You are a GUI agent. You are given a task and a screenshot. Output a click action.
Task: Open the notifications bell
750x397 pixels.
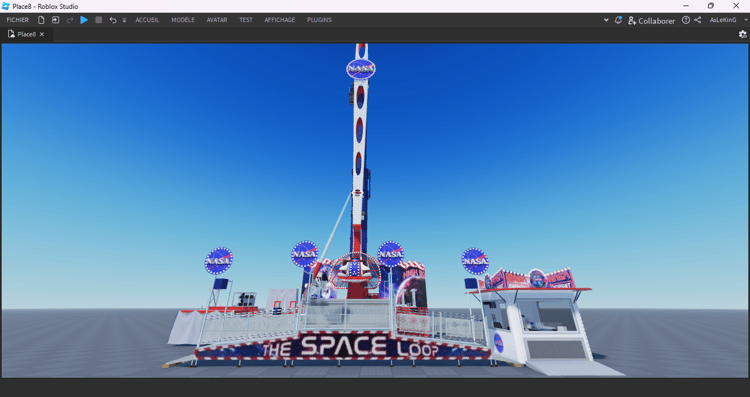click(x=618, y=20)
